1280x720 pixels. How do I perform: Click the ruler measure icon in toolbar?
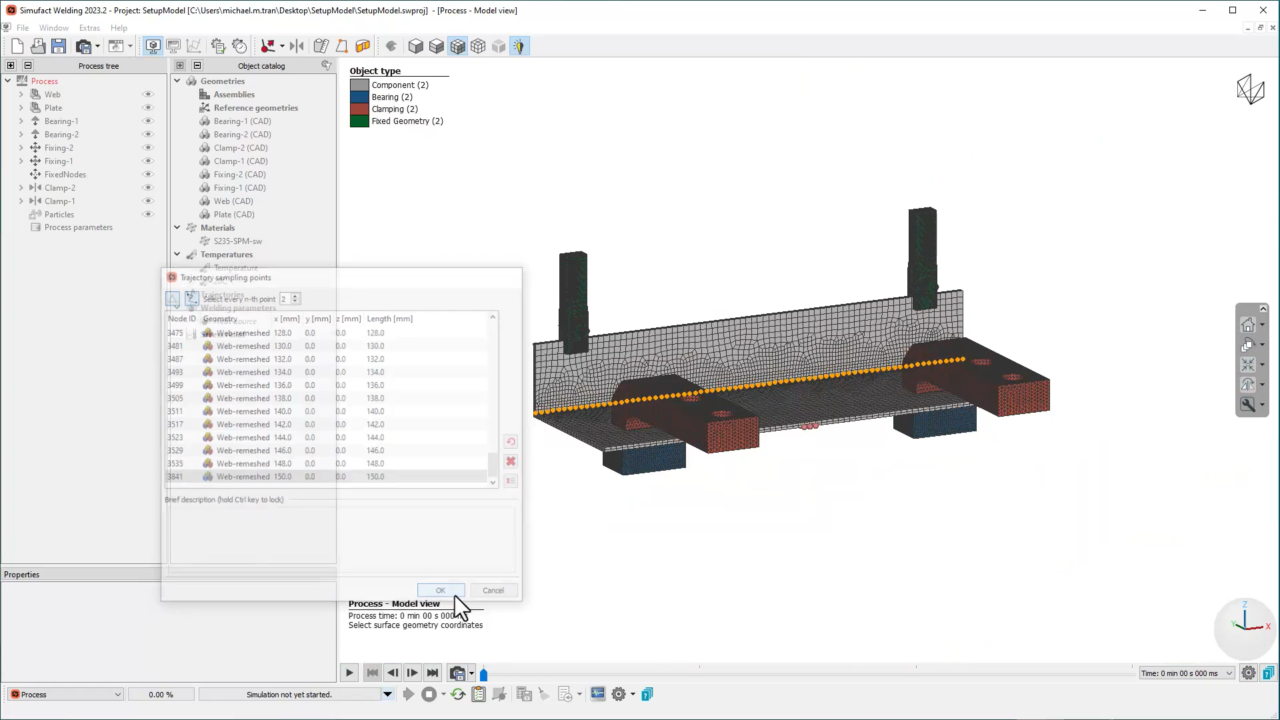[321, 46]
